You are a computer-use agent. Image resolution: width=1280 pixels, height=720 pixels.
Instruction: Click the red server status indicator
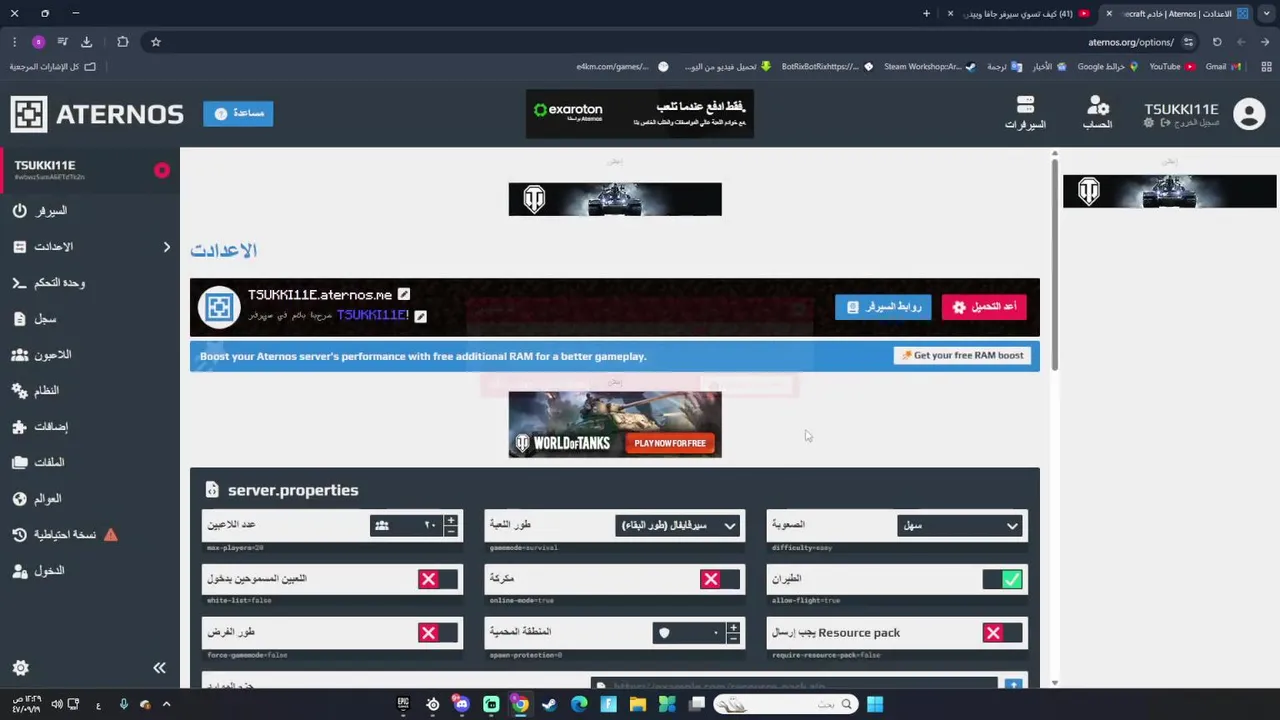pos(162,171)
